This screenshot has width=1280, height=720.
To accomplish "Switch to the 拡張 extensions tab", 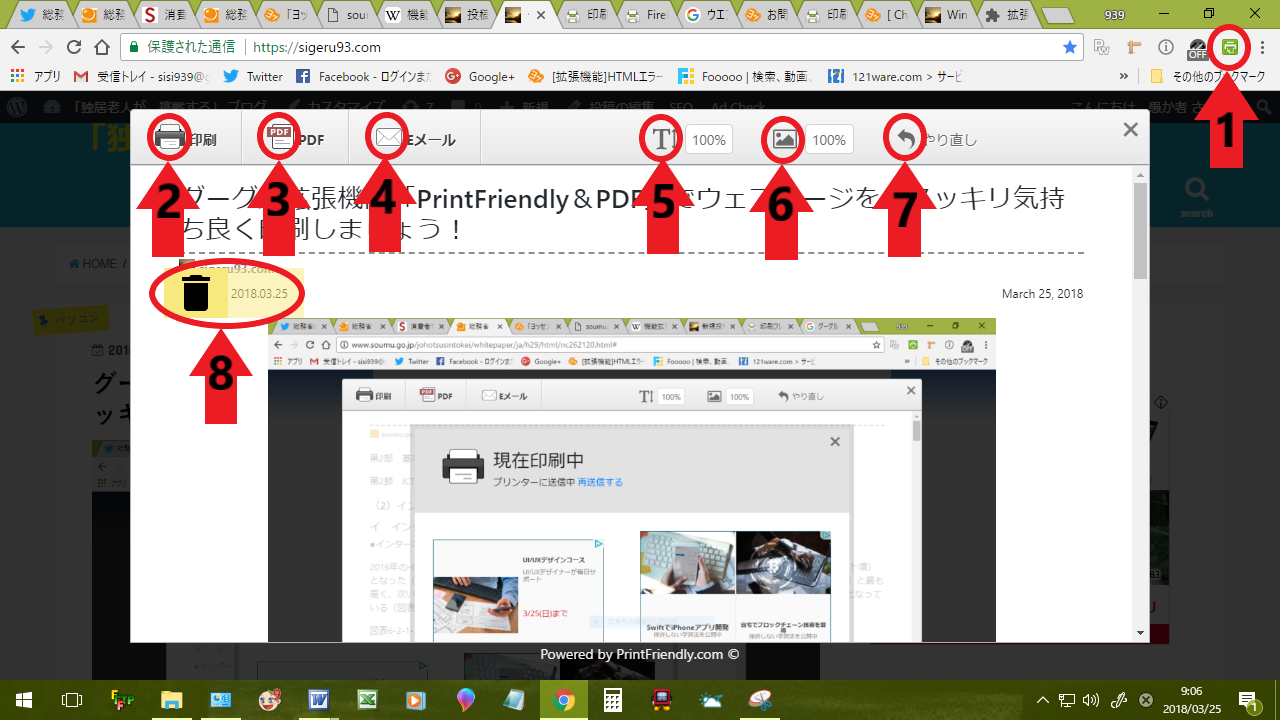I will click(x=1008, y=15).
